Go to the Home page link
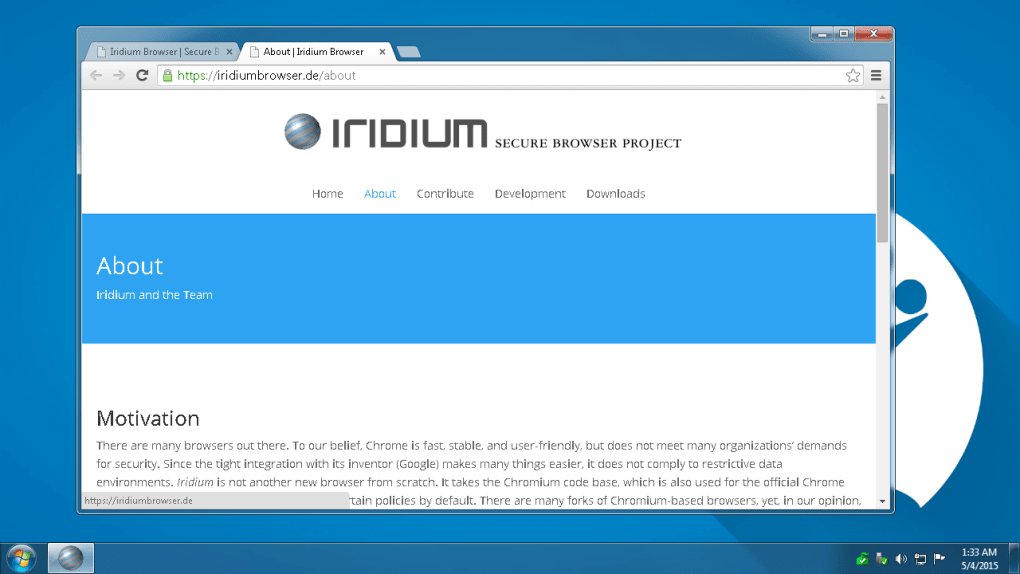The width and height of the screenshot is (1020, 574). (x=327, y=194)
